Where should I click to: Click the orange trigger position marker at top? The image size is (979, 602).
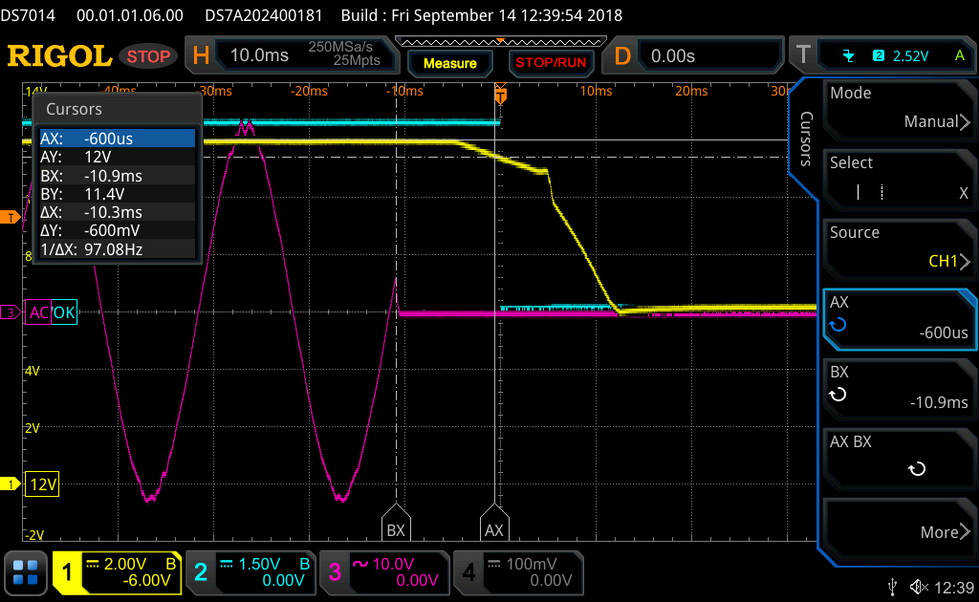[501, 95]
